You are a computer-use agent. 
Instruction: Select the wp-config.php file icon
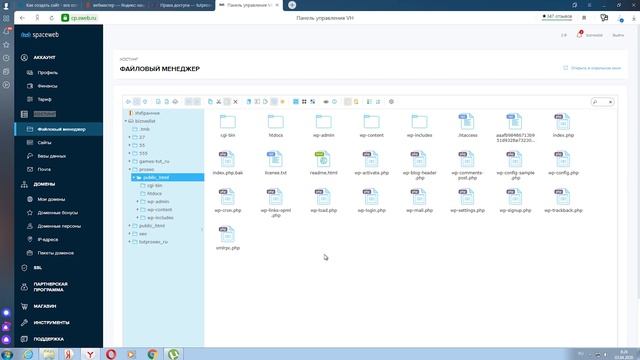[563, 159]
